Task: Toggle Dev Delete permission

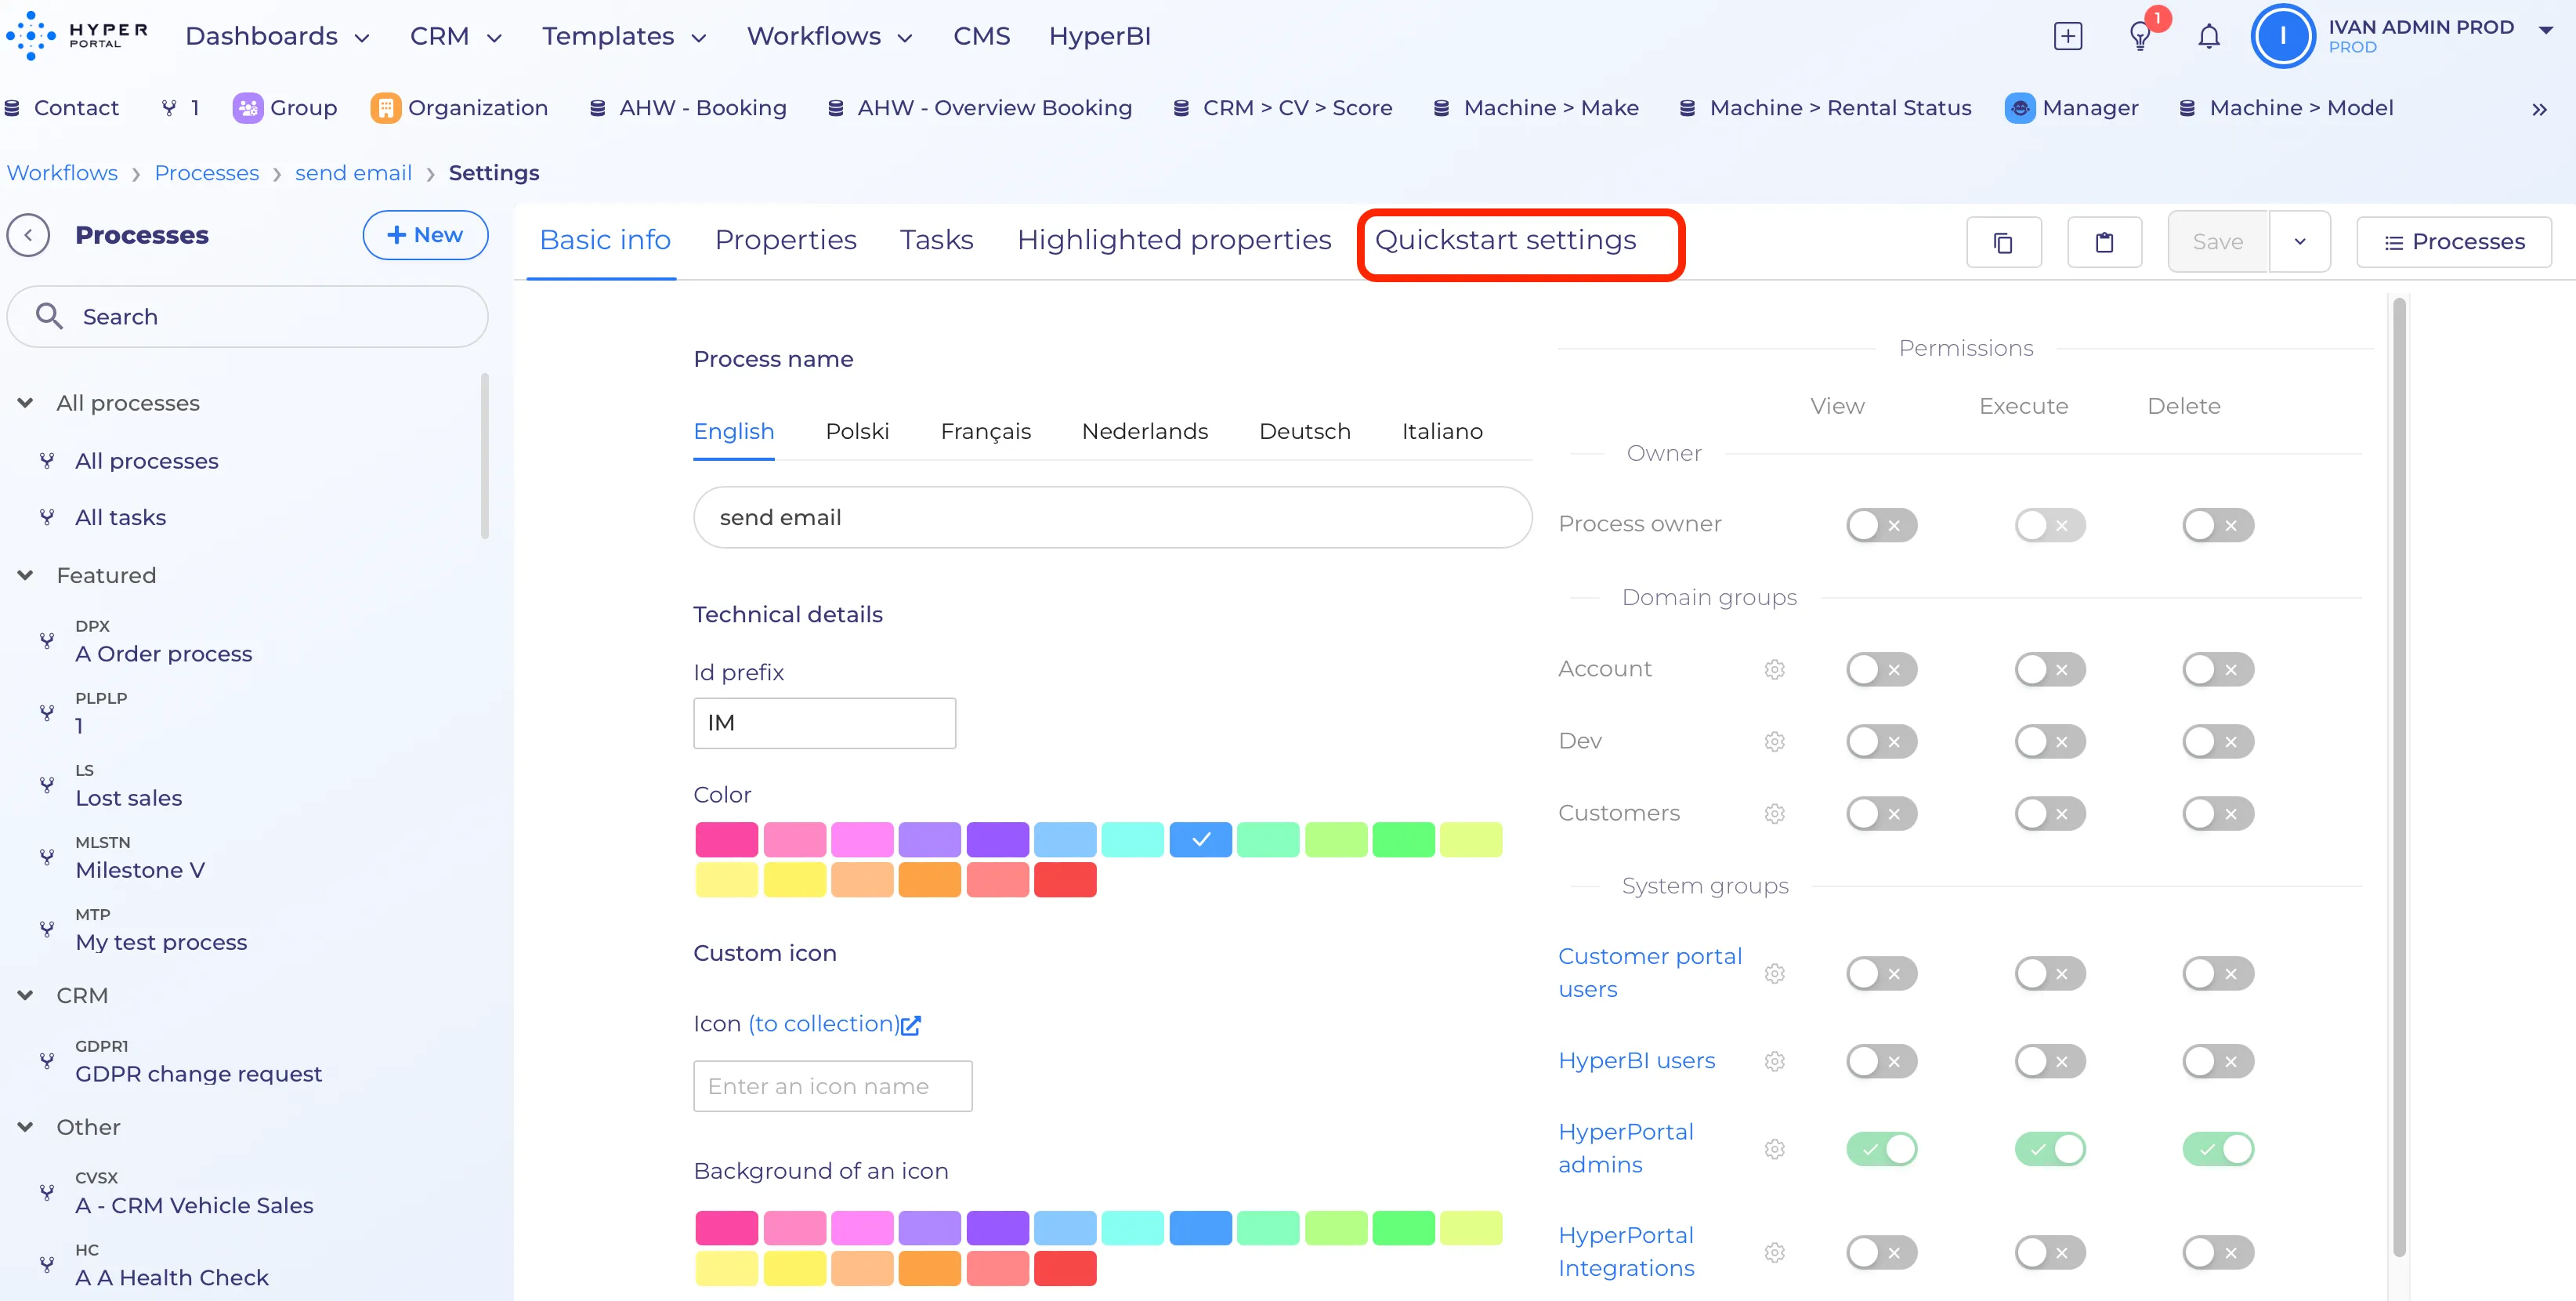Action: coord(2218,741)
